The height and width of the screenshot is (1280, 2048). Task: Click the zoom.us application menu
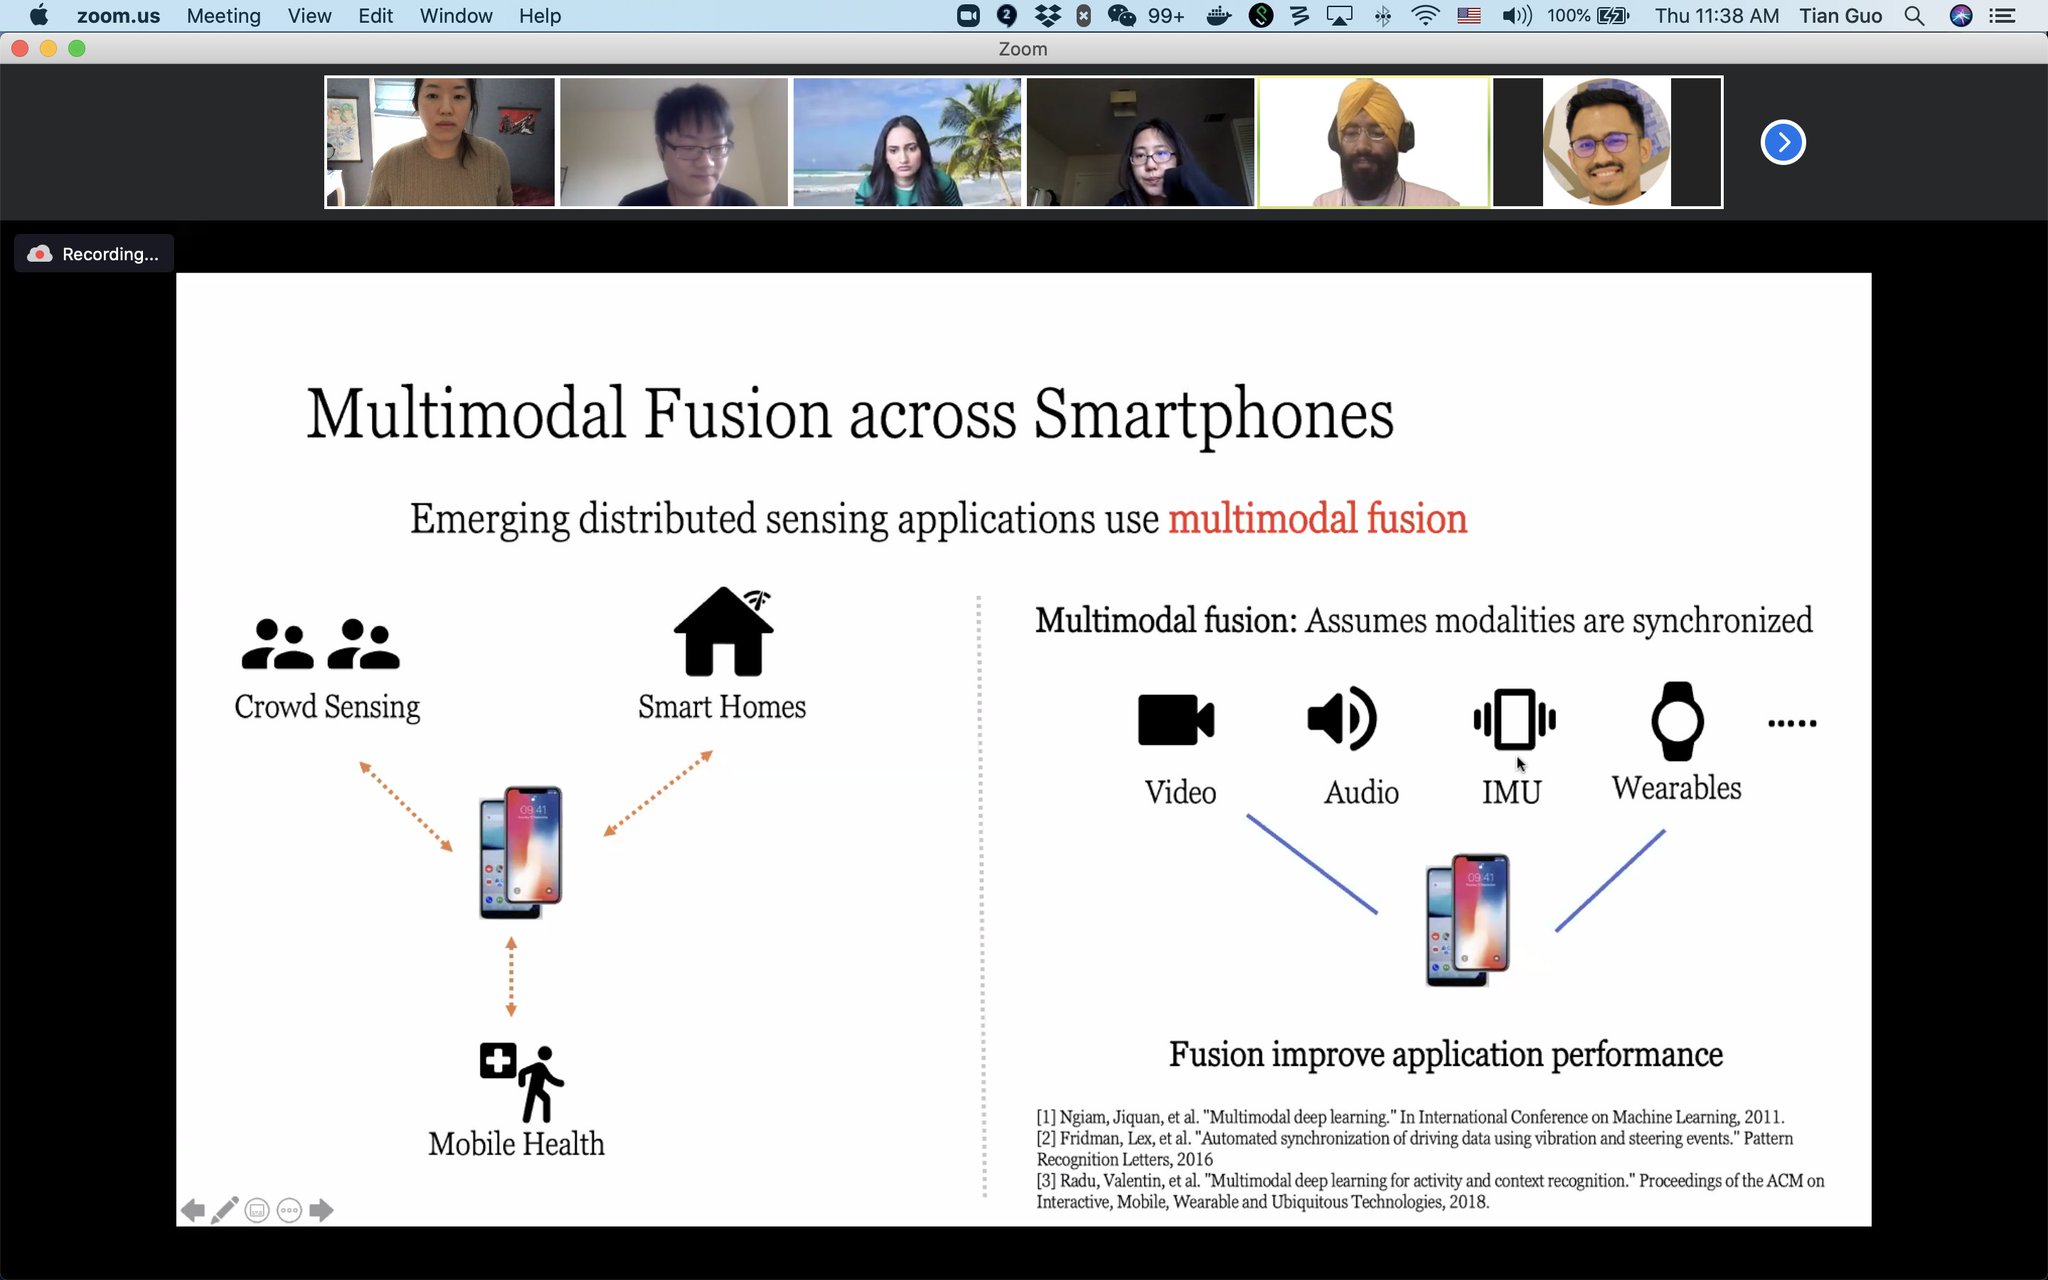point(117,16)
